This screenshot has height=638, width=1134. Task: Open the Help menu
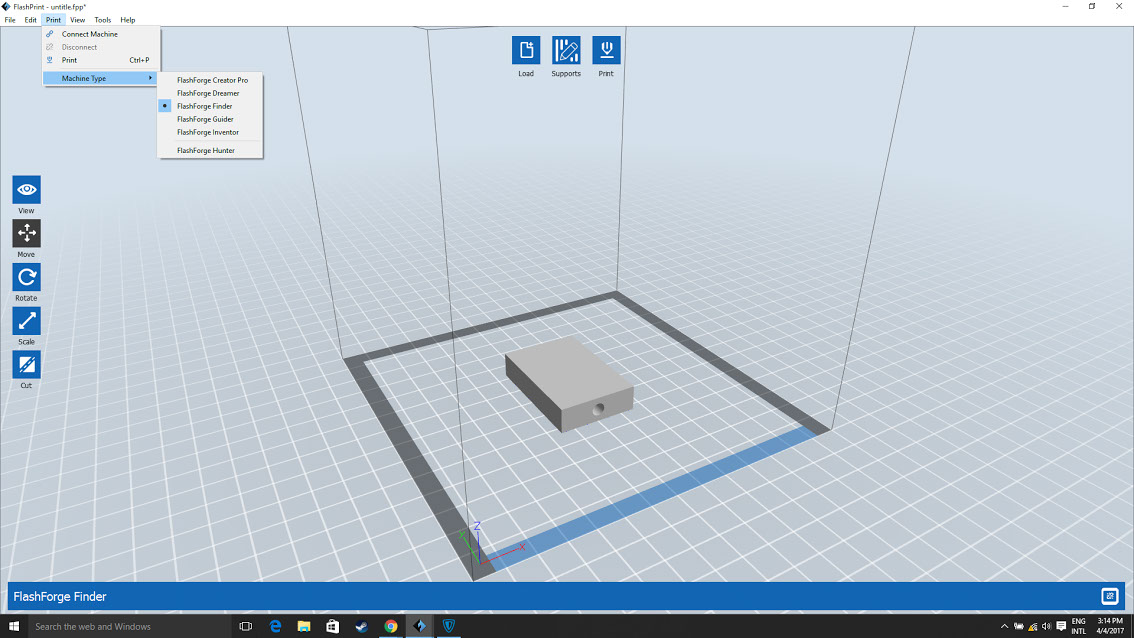pyautogui.click(x=128, y=20)
